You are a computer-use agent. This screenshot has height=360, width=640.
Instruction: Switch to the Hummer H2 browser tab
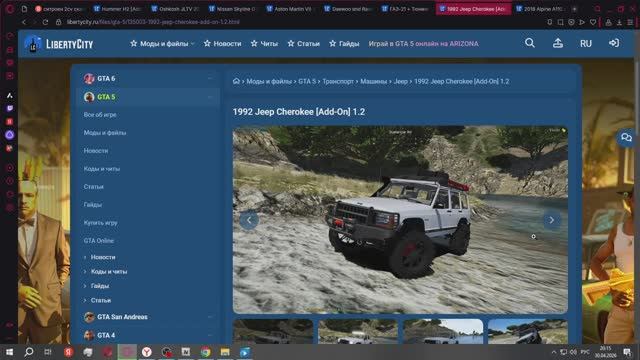coord(118,9)
